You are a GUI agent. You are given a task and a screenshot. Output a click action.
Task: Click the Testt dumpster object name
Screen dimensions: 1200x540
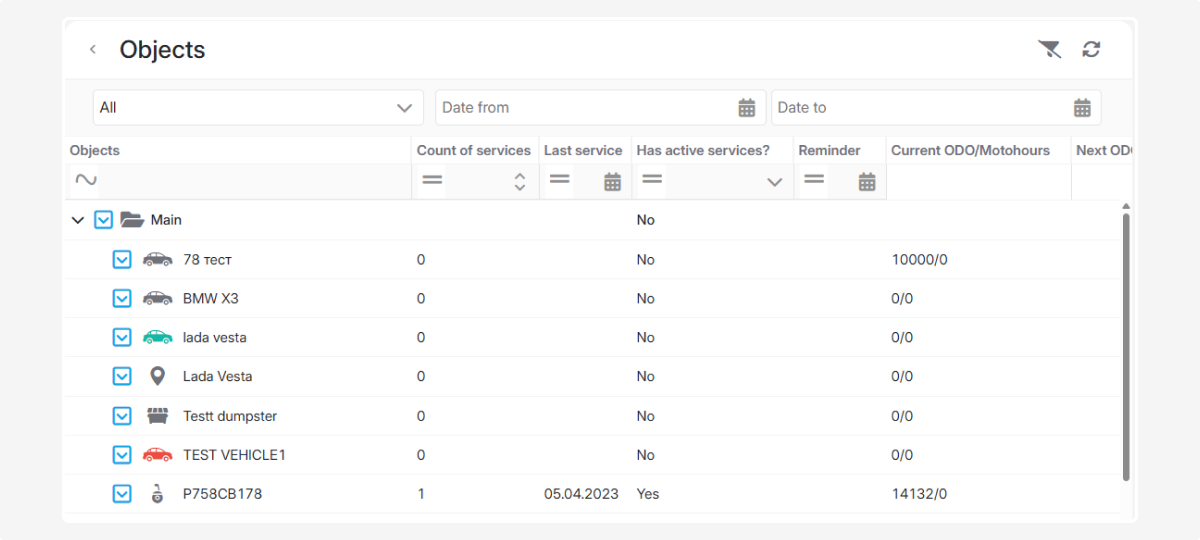click(x=230, y=416)
